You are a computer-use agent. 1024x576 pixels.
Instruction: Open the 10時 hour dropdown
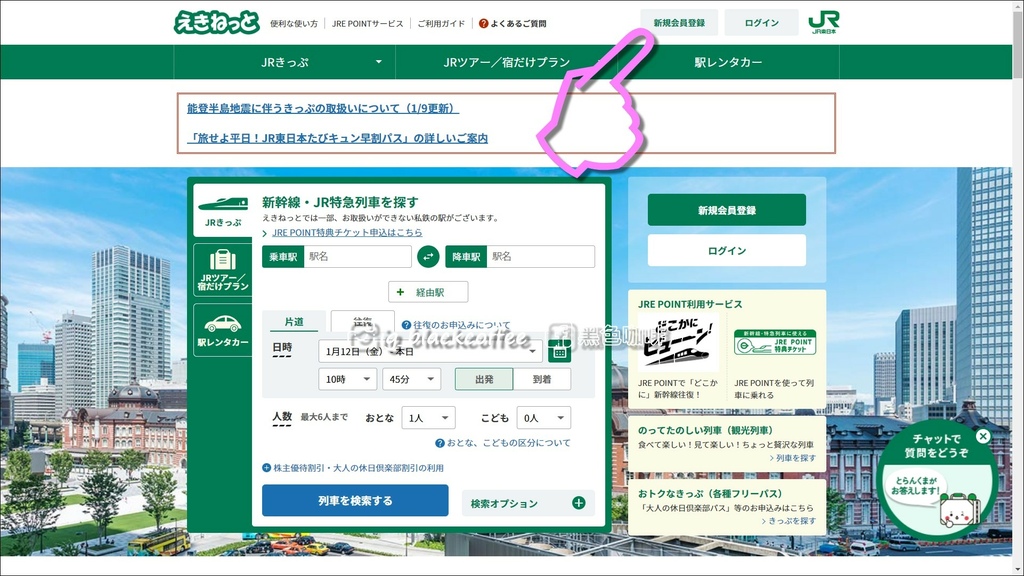[347, 379]
